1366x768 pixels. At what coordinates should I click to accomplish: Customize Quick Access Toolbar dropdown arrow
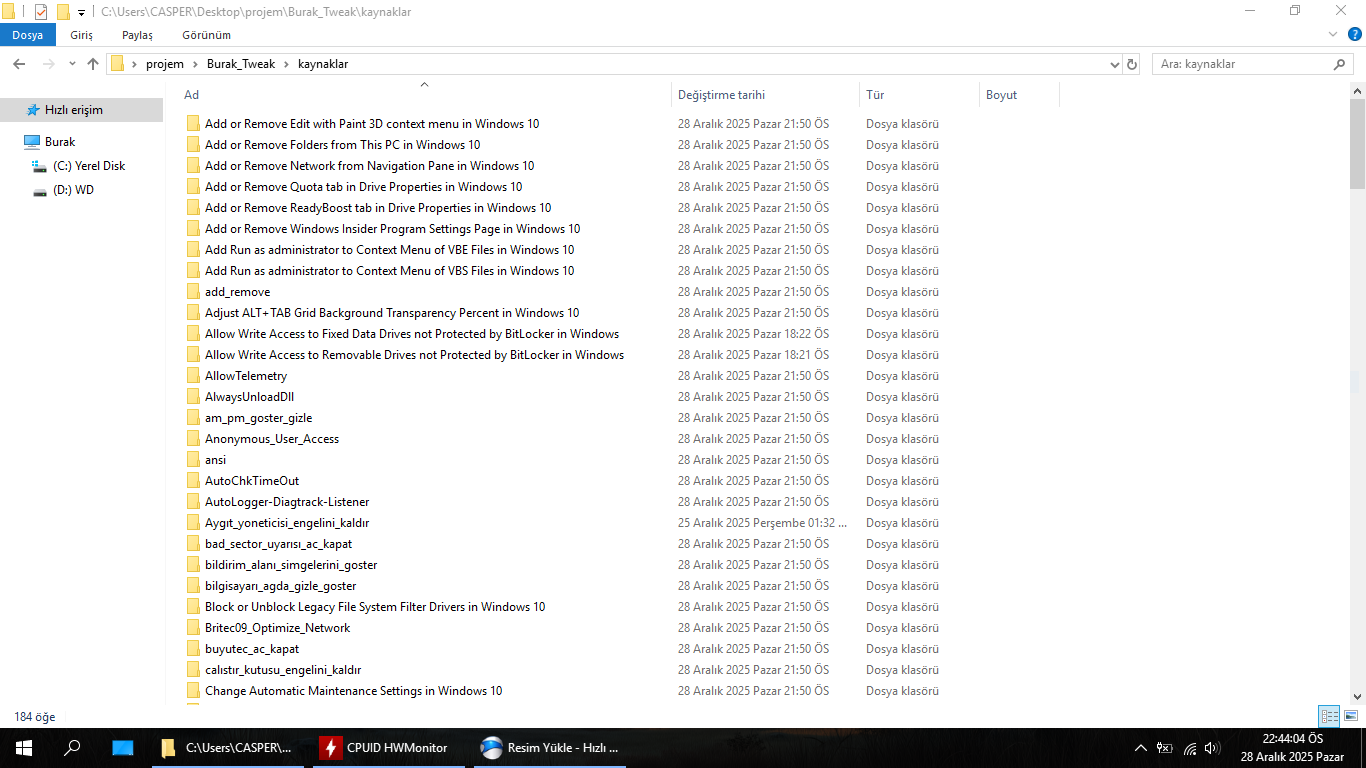point(81,13)
